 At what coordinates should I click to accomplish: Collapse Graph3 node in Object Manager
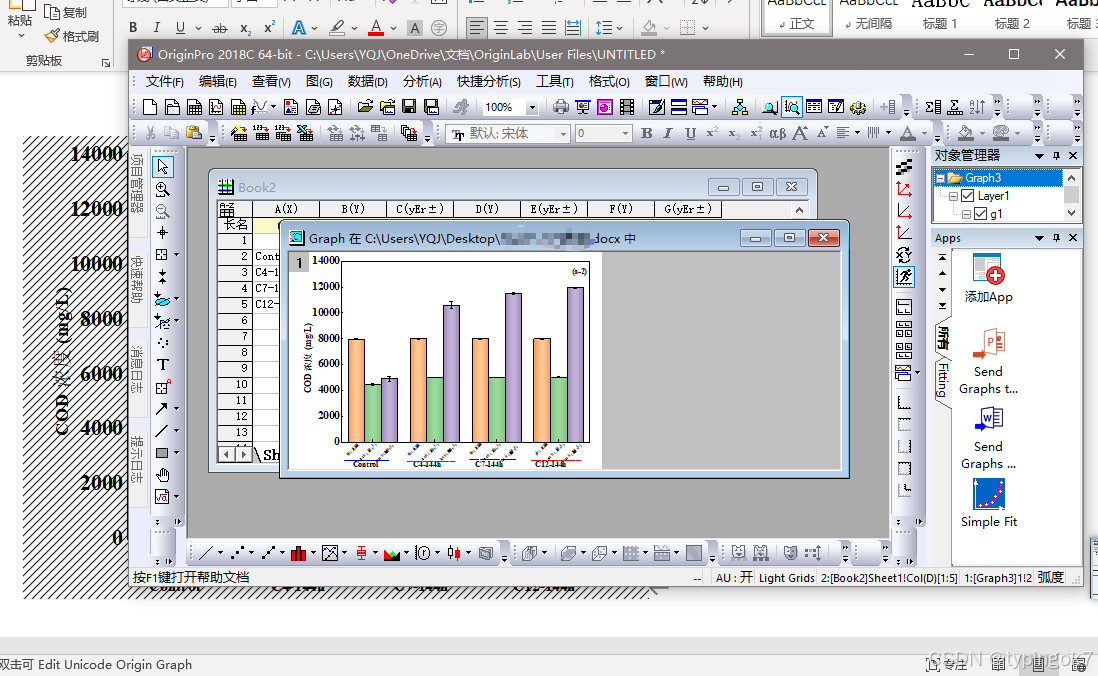click(940, 178)
